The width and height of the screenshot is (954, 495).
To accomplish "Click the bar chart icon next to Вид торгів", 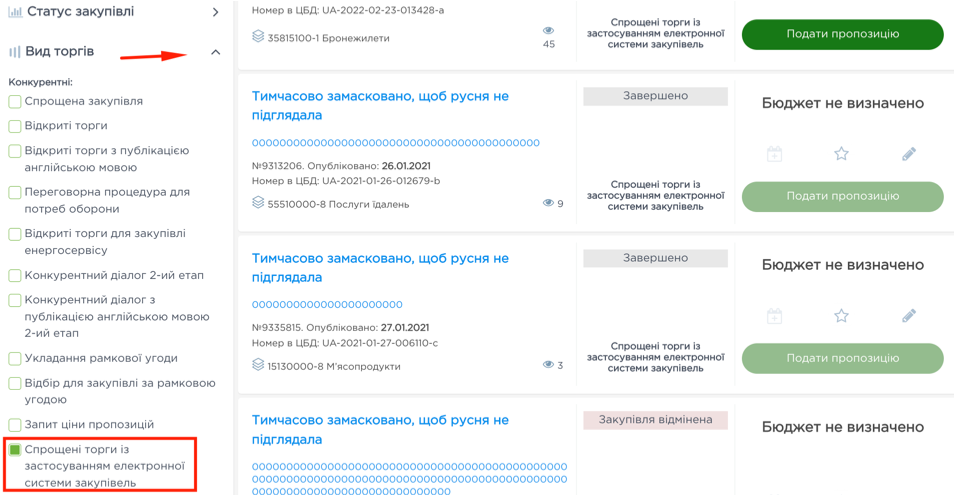I will [x=15, y=52].
